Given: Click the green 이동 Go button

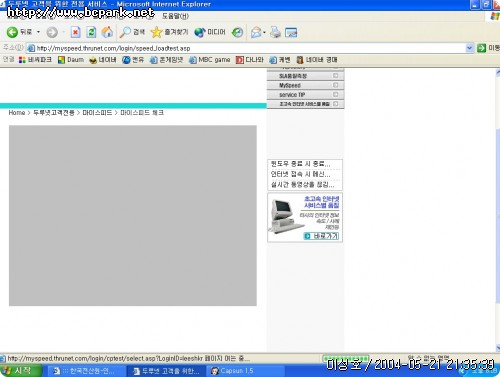Looking at the screenshot, I should pyautogui.click(x=488, y=48).
